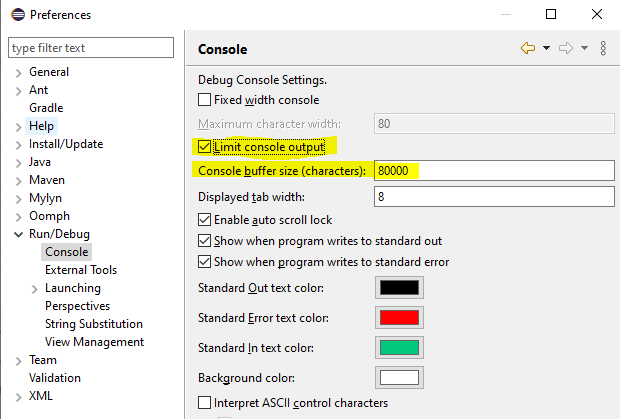
Task: Open the forward history dropdown arrow
Action: pyautogui.click(x=584, y=48)
